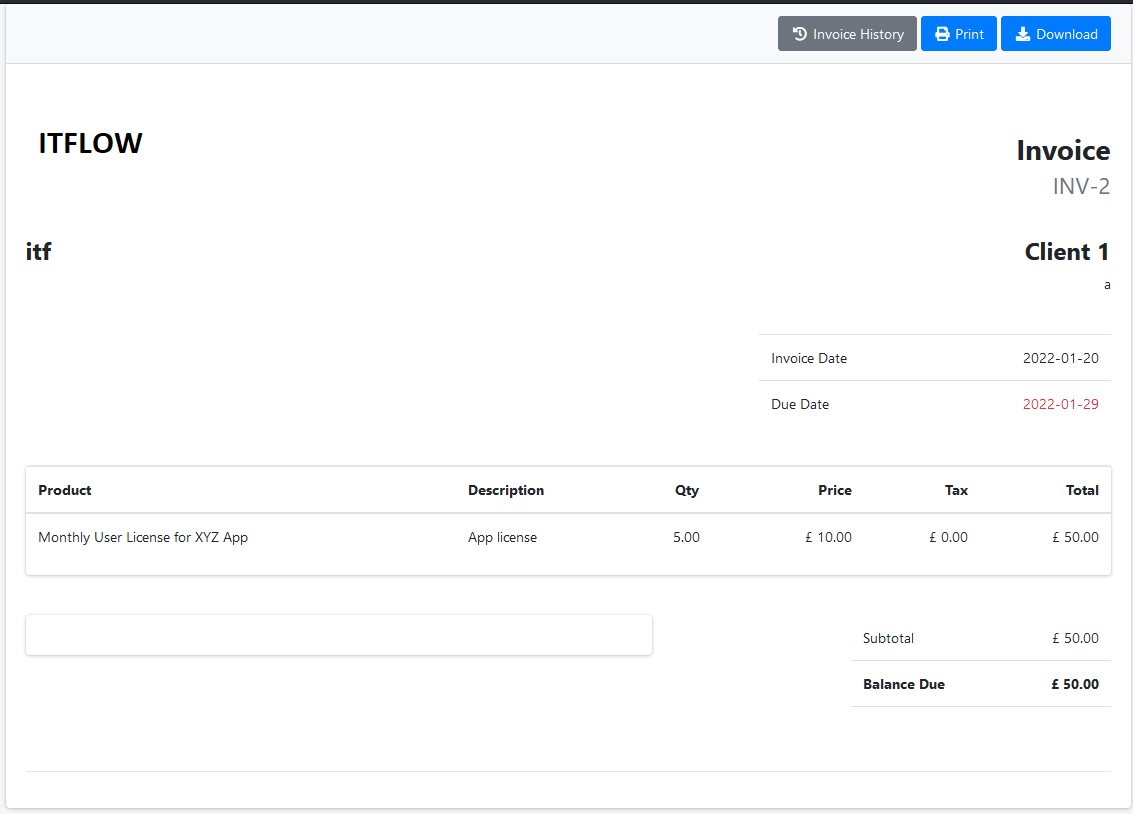Click the line item total £ 50.00

point(1075,537)
